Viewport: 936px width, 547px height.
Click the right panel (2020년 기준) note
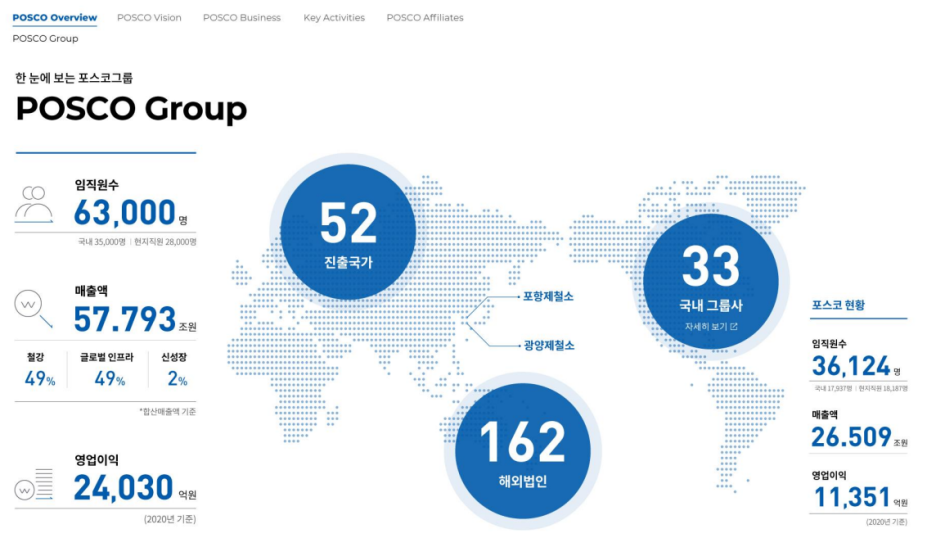pyautogui.click(x=886, y=522)
